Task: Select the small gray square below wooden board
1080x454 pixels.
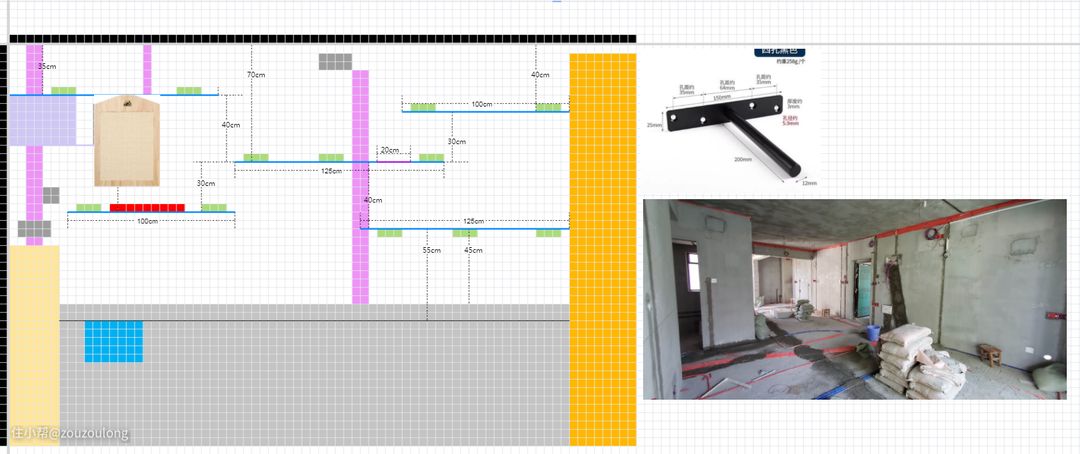Action: pyautogui.click(x=51, y=195)
